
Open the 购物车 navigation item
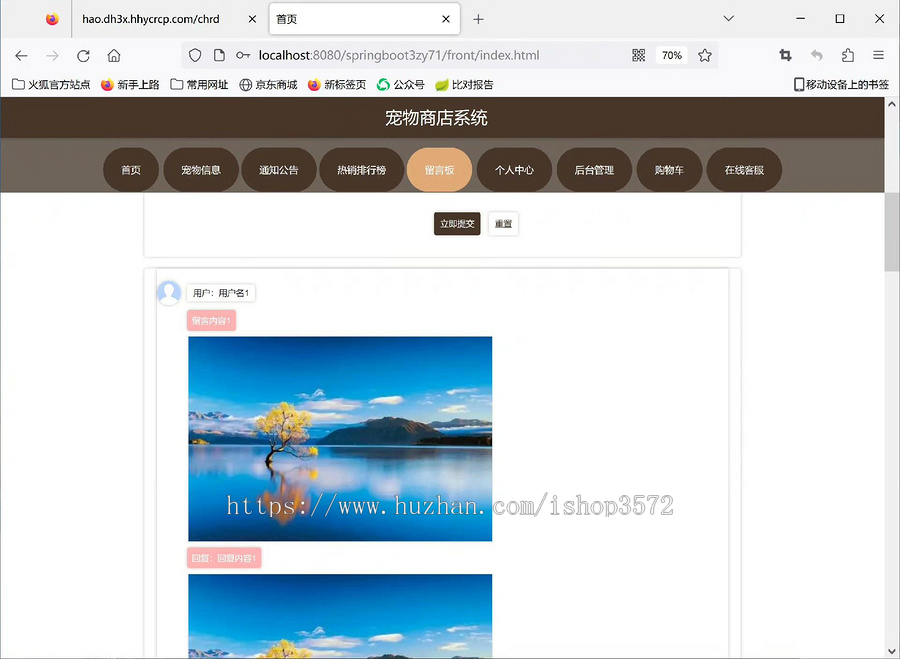pyautogui.click(x=669, y=170)
